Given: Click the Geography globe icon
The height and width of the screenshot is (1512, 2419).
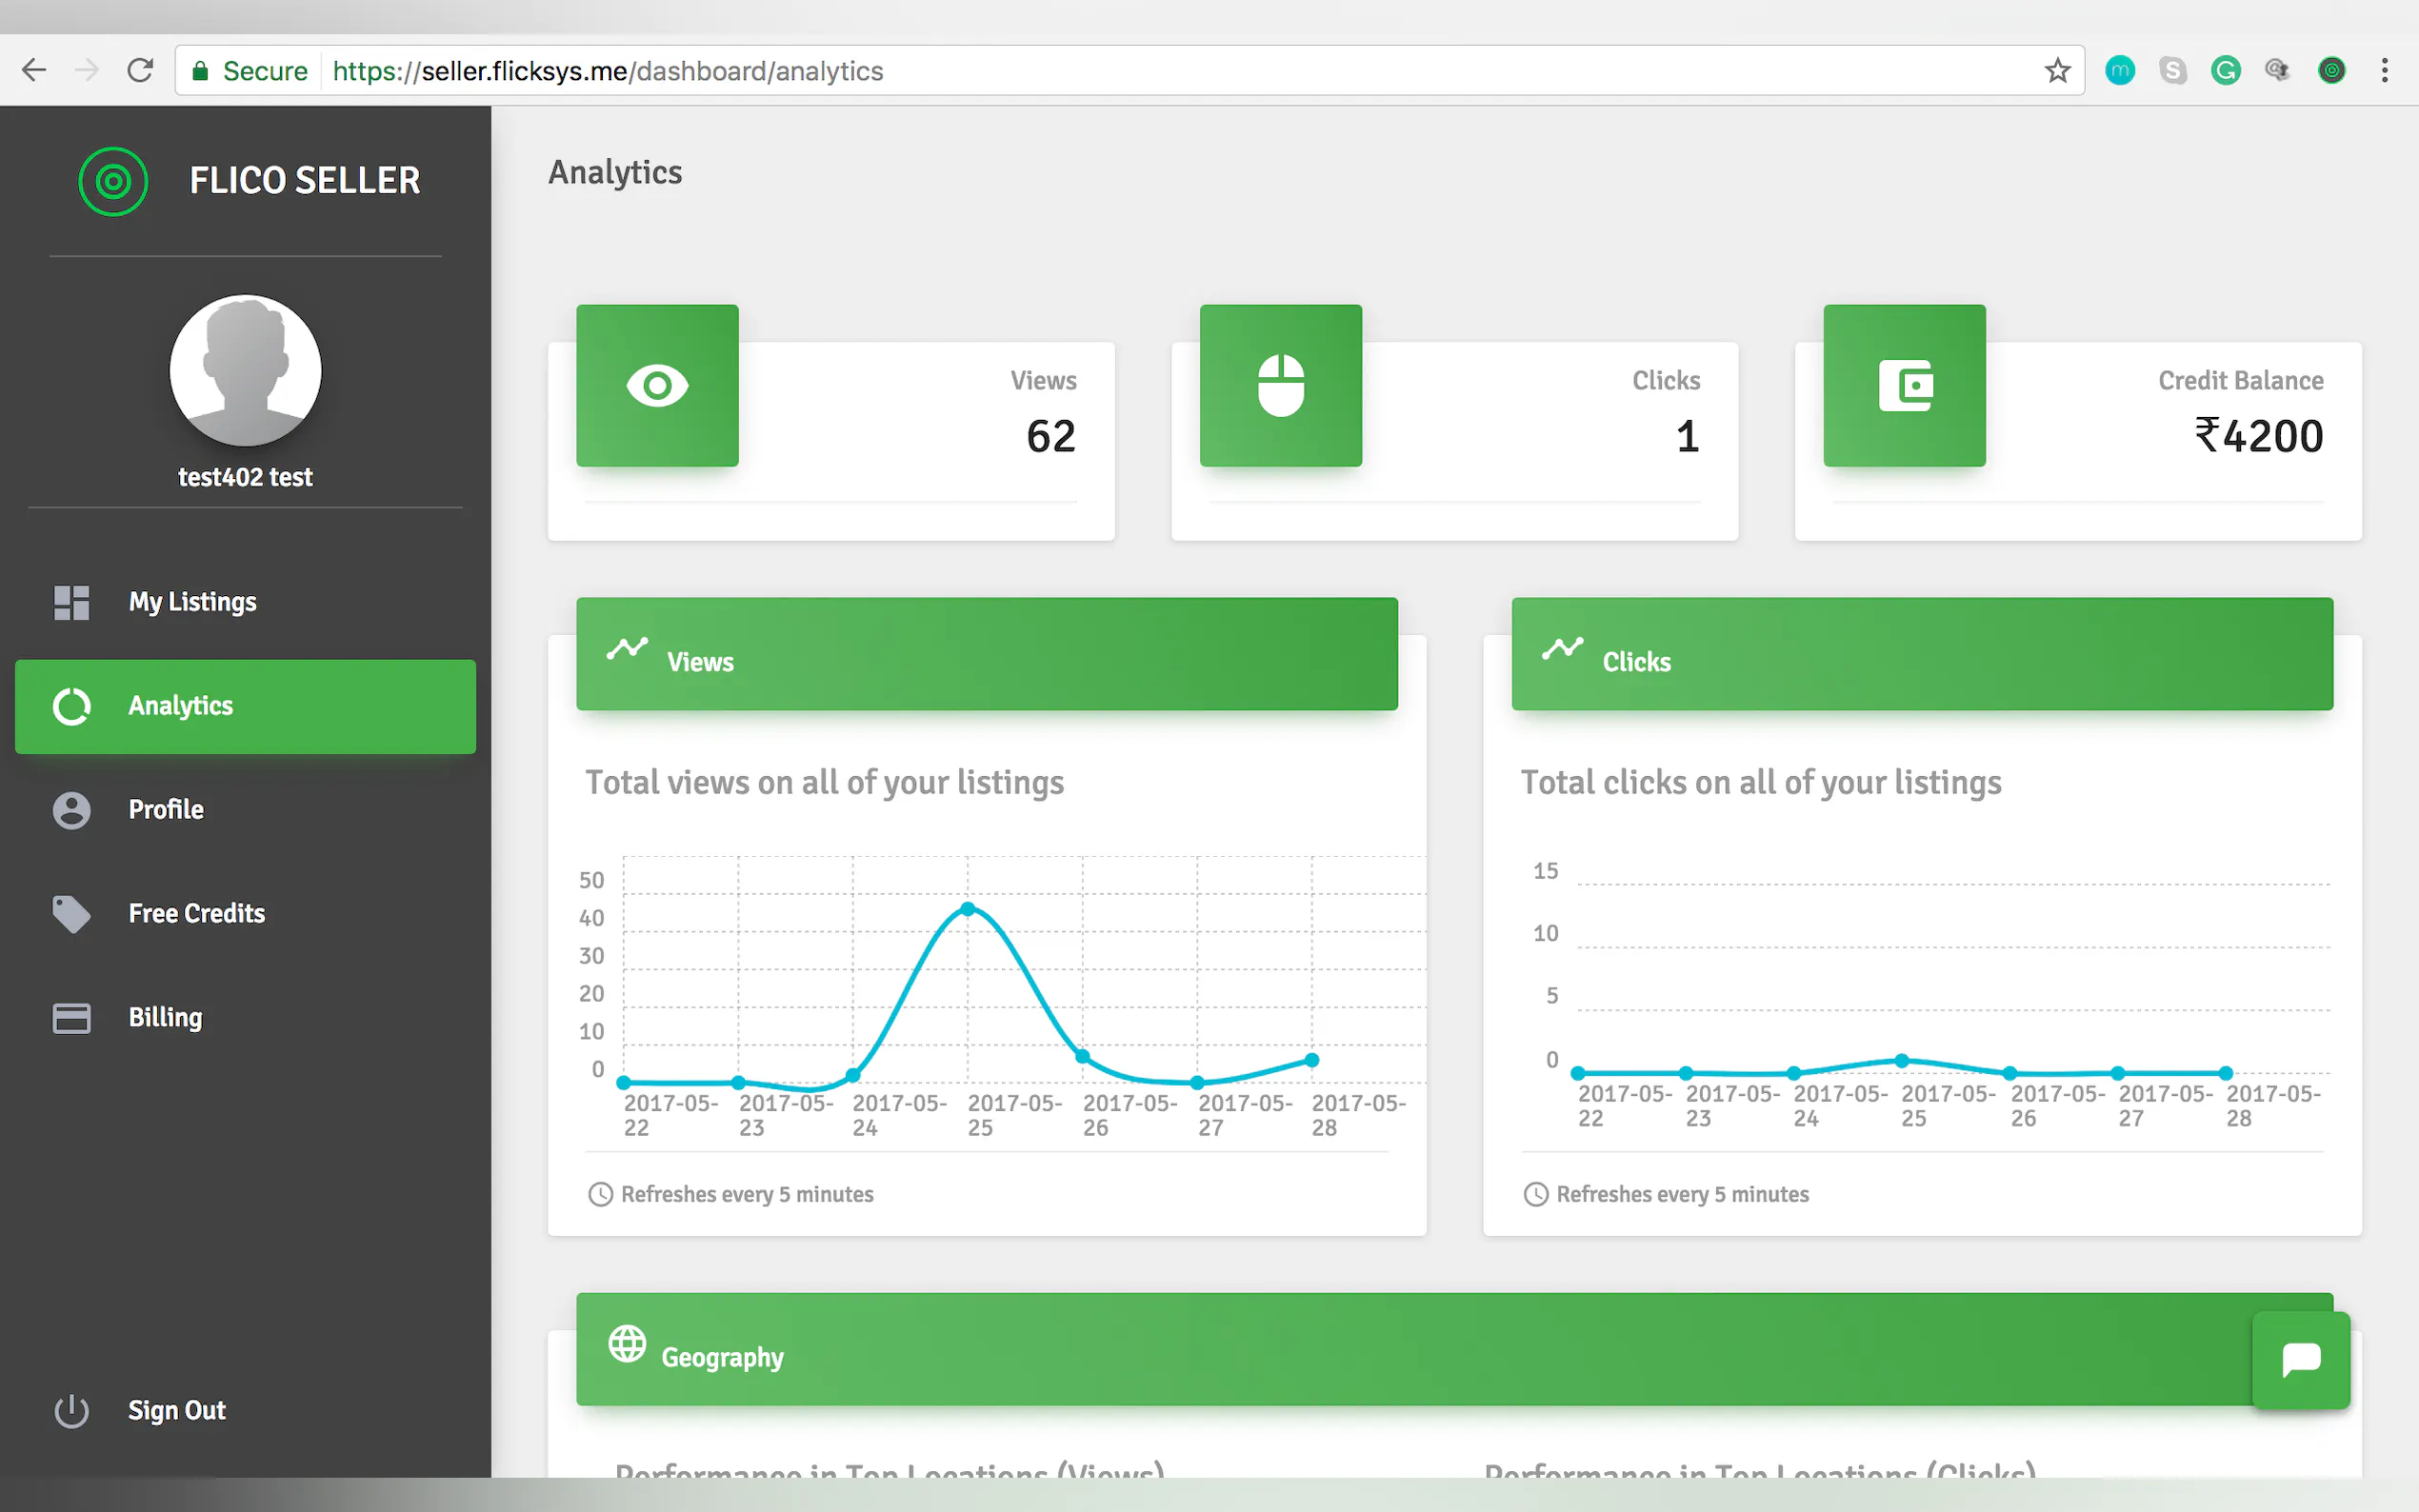Looking at the screenshot, I should (x=627, y=1343).
